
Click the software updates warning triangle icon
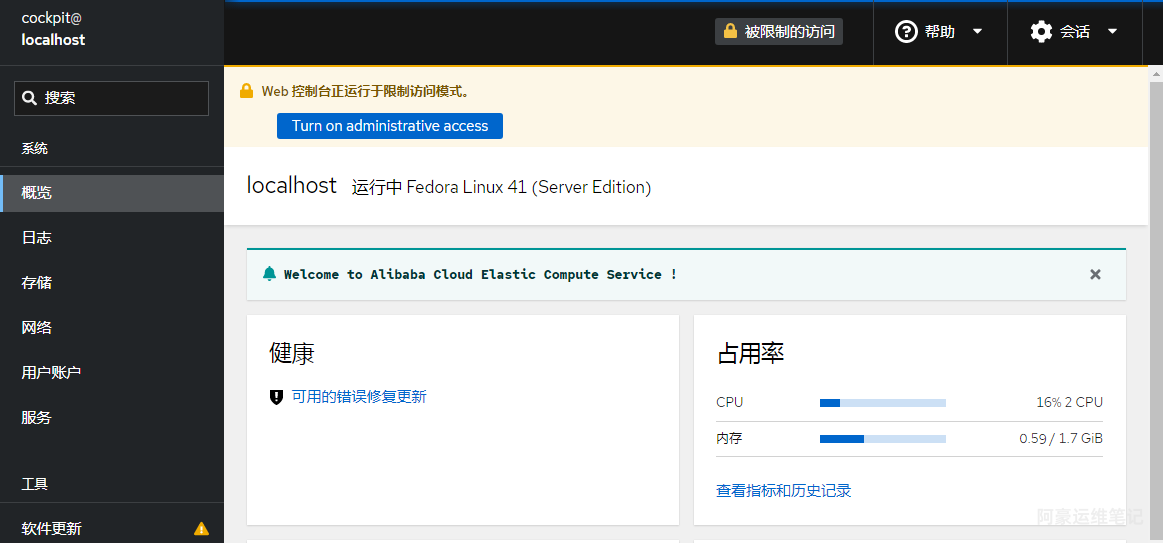pos(201,529)
